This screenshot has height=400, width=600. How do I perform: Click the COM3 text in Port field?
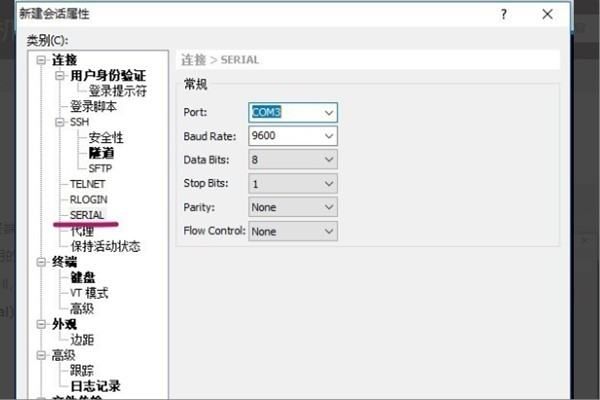[266, 112]
